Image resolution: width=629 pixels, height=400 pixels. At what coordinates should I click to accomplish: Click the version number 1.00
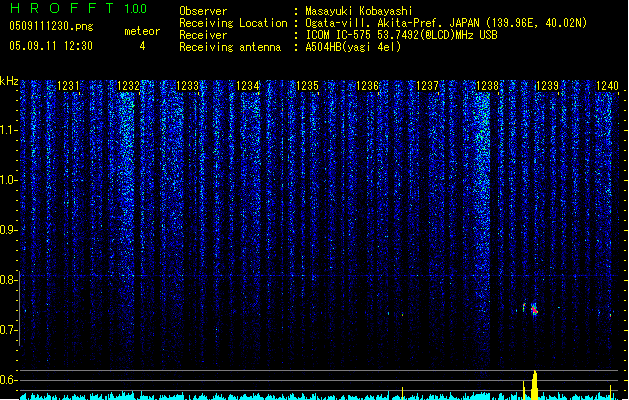pos(135,9)
